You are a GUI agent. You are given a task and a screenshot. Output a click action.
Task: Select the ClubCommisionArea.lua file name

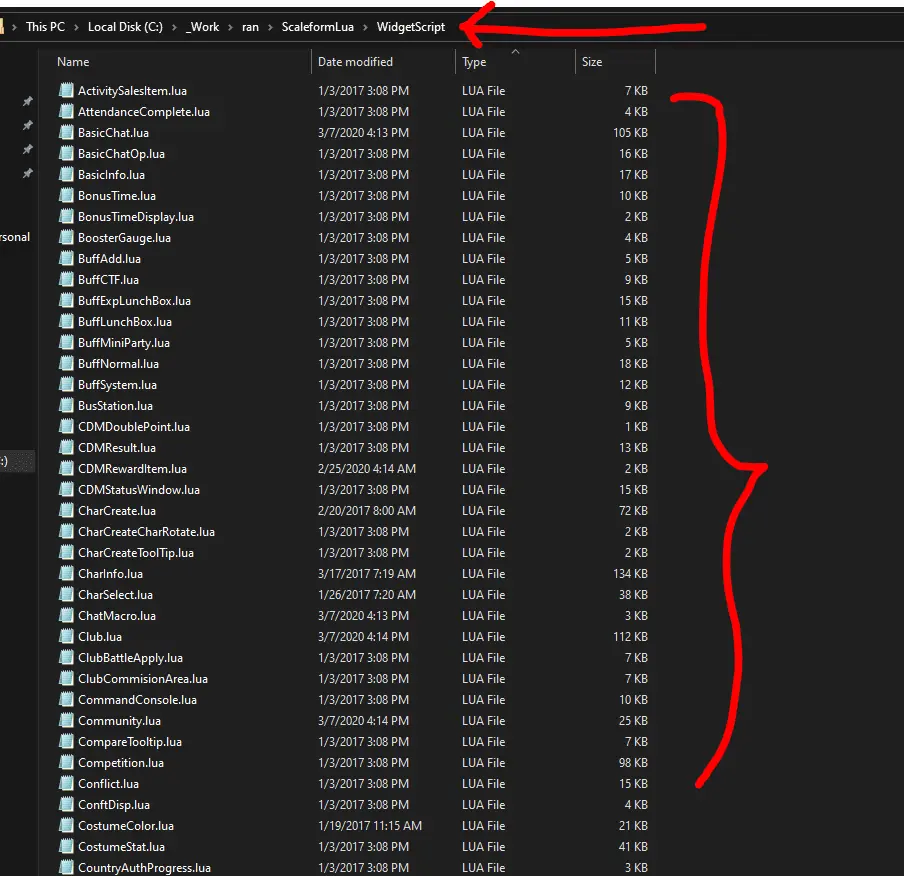(x=143, y=679)
